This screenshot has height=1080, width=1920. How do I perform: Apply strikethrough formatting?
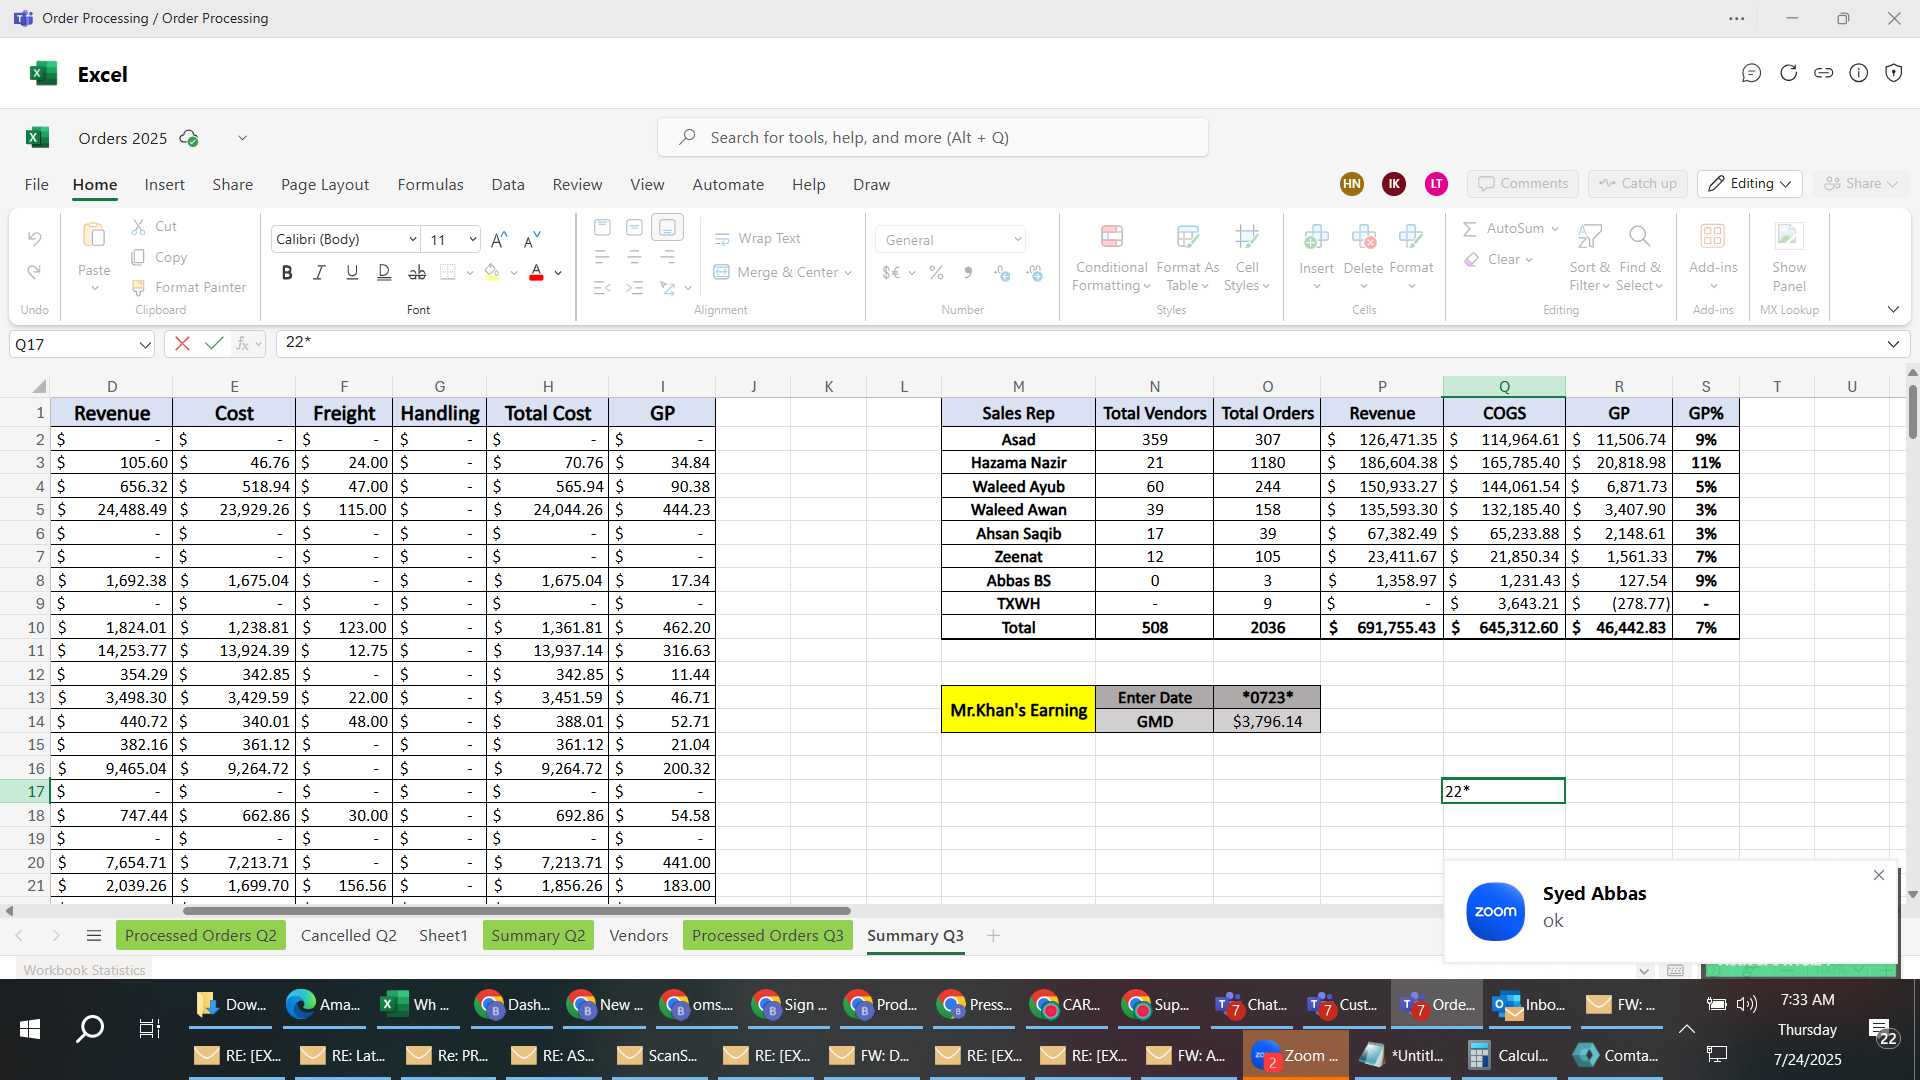[x=417, y=272]
